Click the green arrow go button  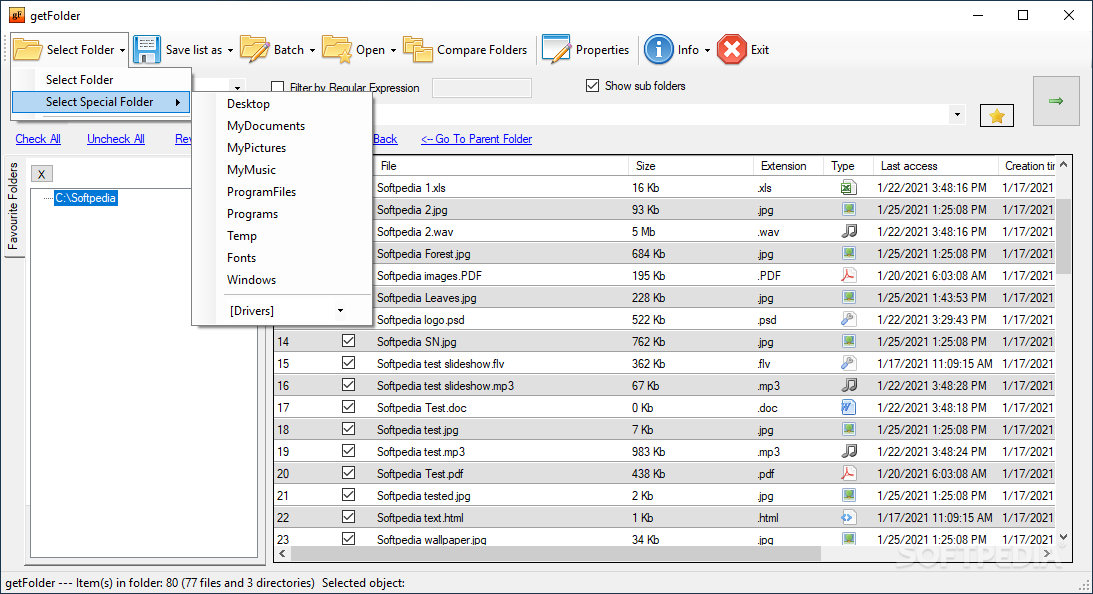(x=1056, y=101)
